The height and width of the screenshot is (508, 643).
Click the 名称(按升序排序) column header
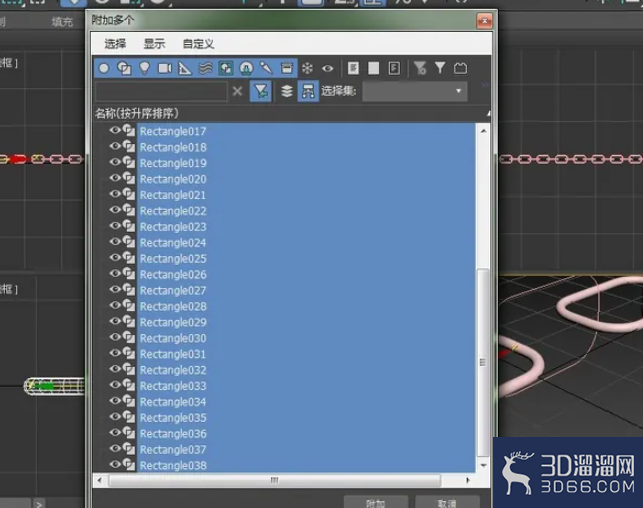pos(290,114)
